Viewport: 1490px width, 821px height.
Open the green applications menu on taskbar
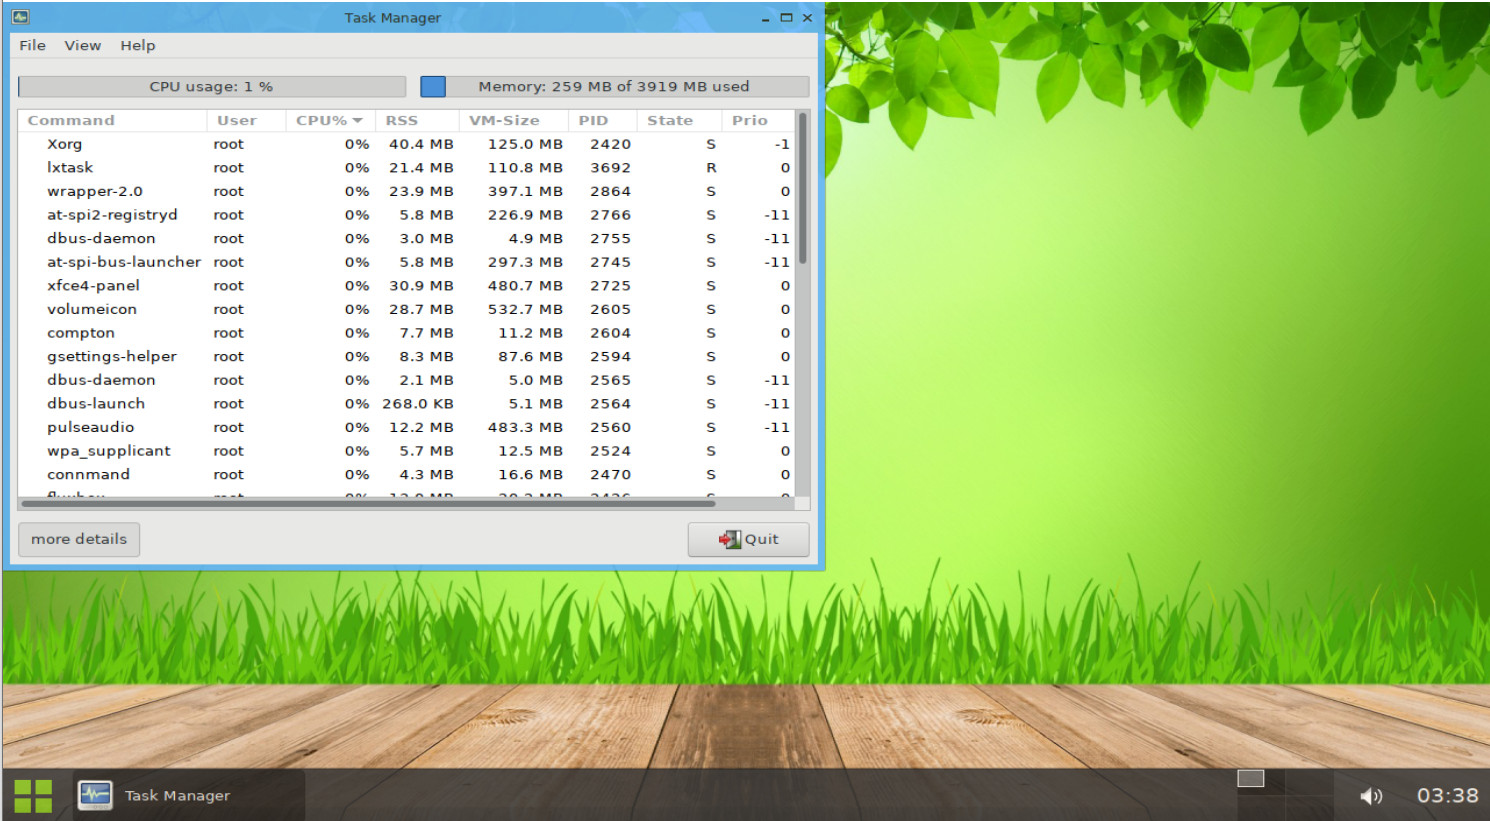(33, 796)
